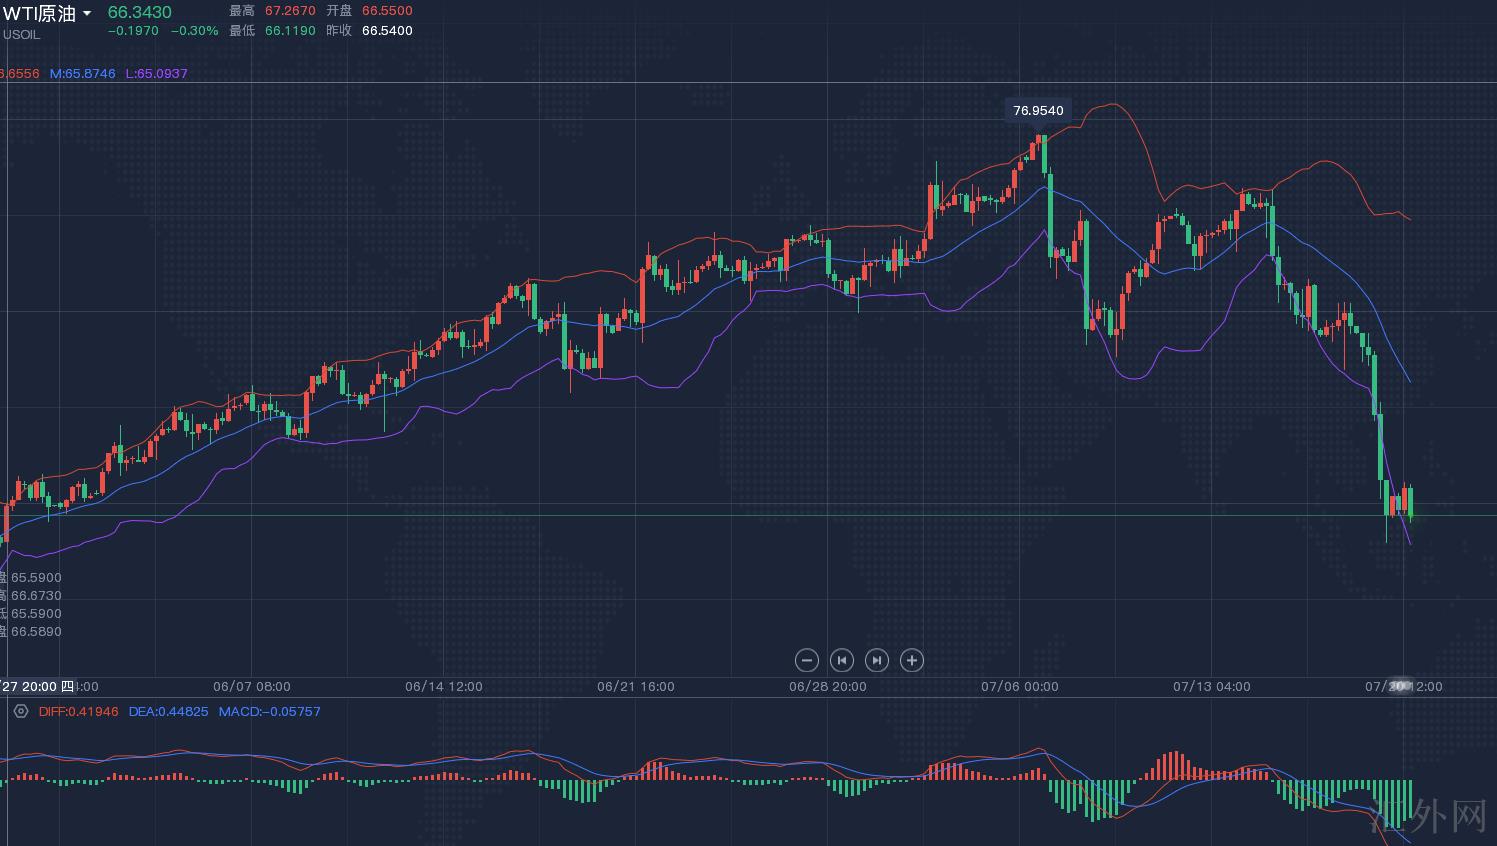Open MACD indicator settings hexagon icon
Screen dimensions: 1497x846
[21, 711]
